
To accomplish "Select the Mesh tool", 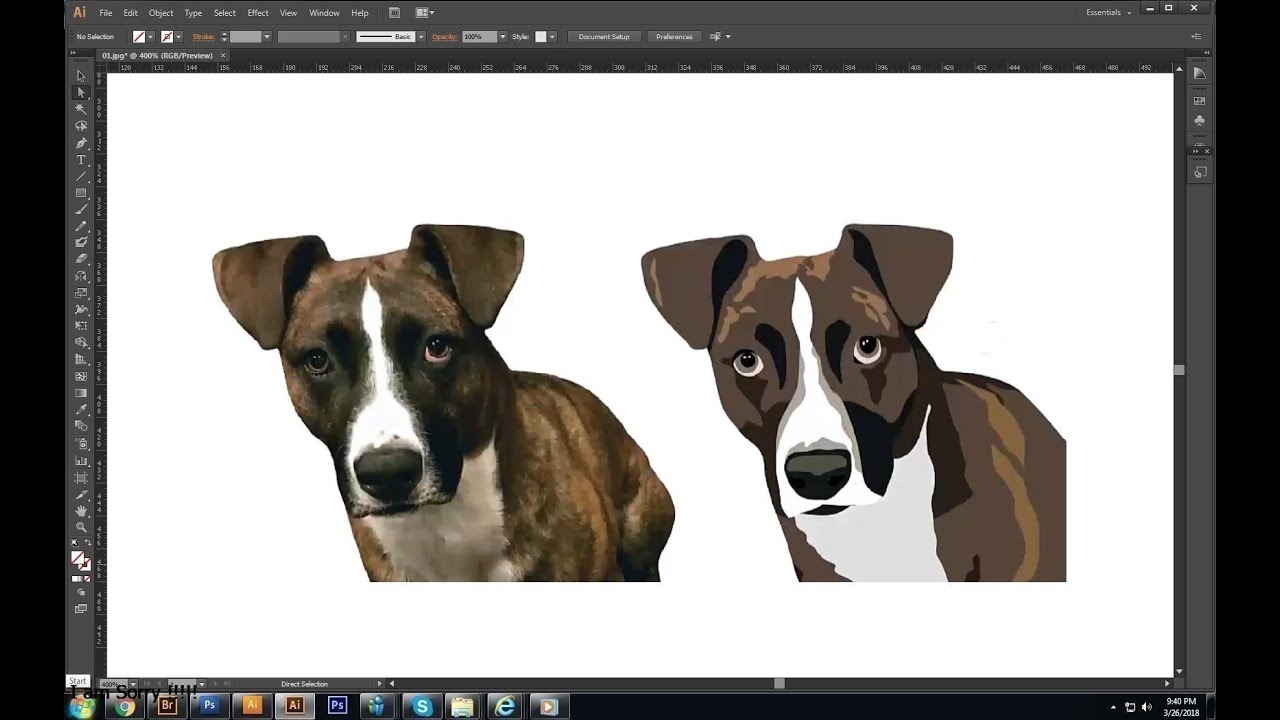I will click(81, 376).
